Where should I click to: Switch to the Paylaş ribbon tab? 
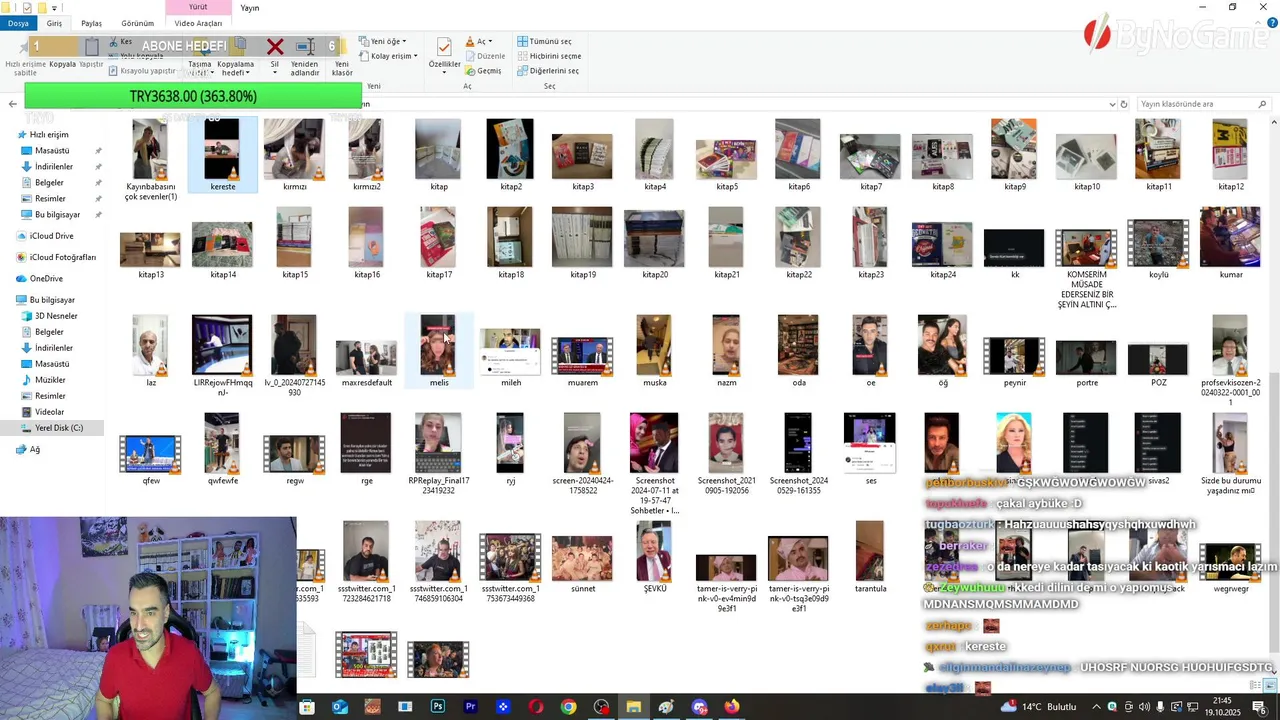click(x=91, y=23)
